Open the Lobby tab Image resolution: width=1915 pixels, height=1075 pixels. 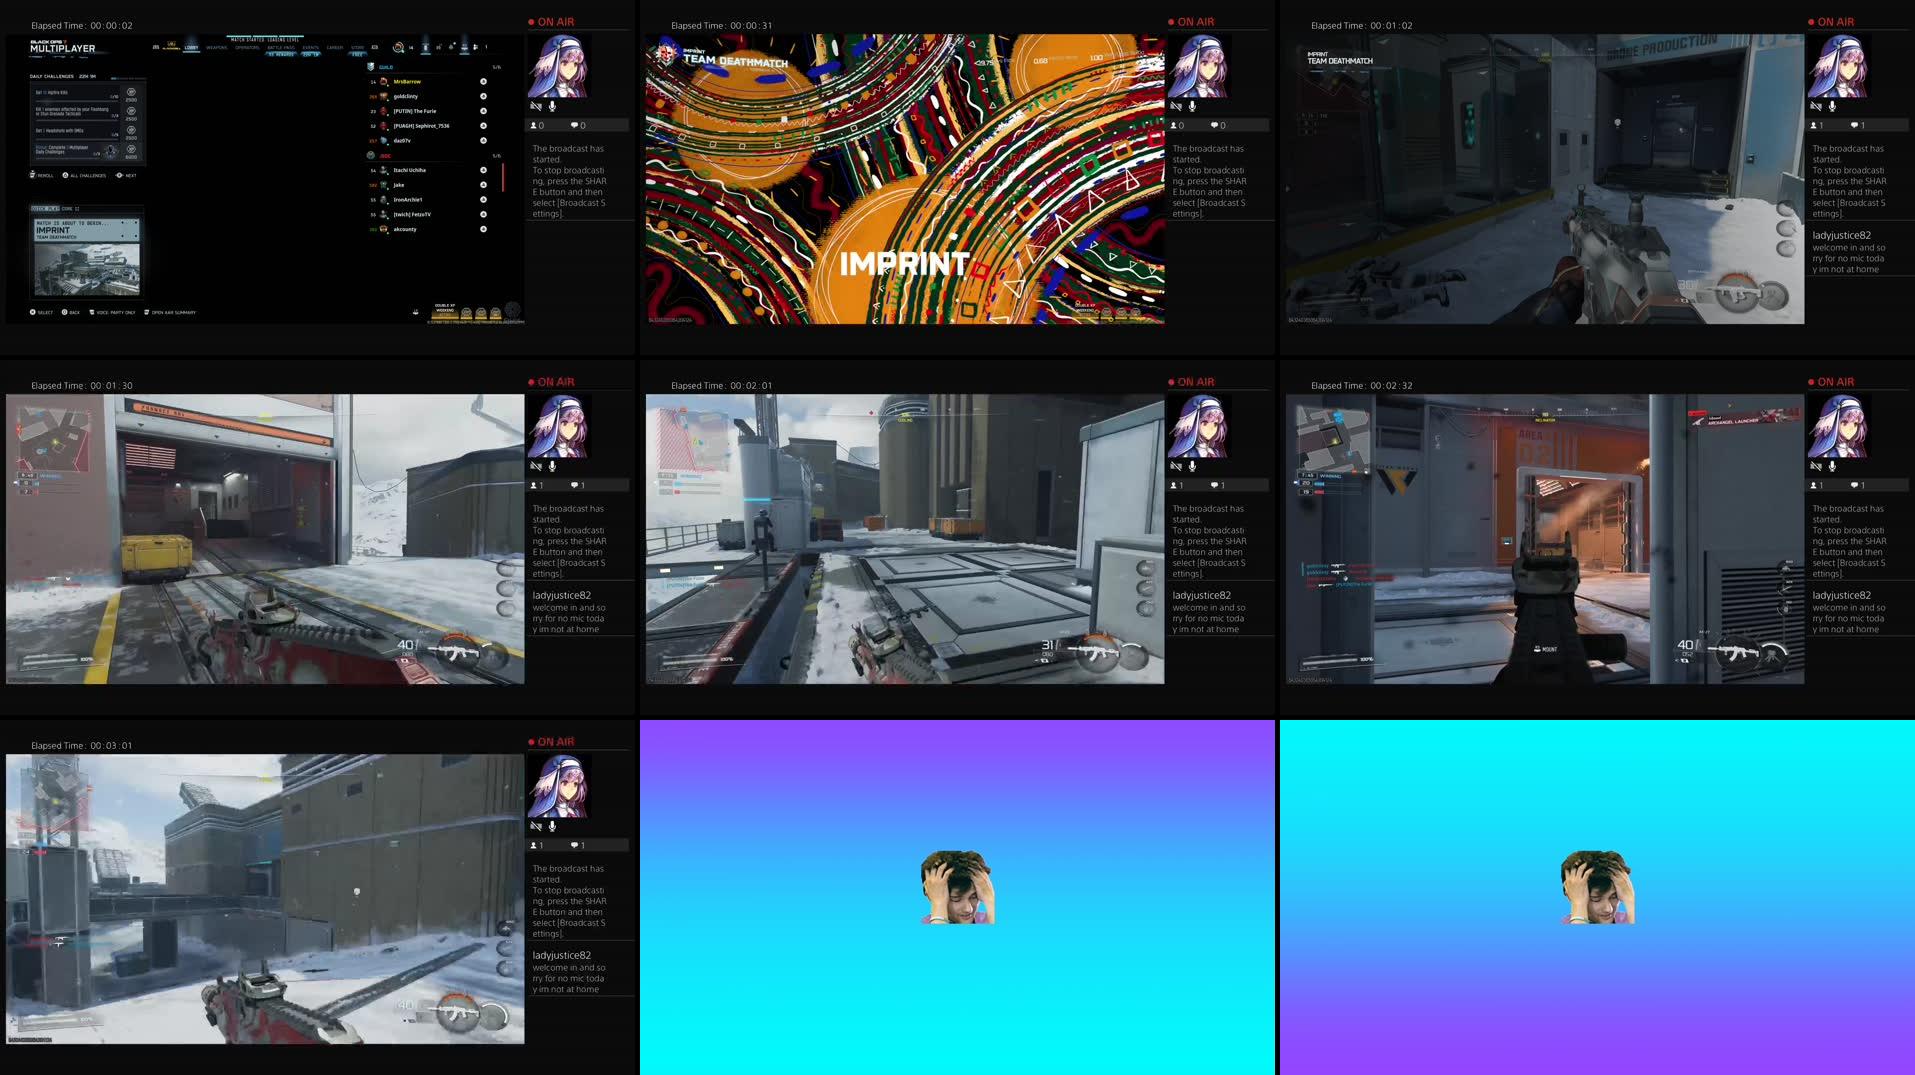coord(191,47)
